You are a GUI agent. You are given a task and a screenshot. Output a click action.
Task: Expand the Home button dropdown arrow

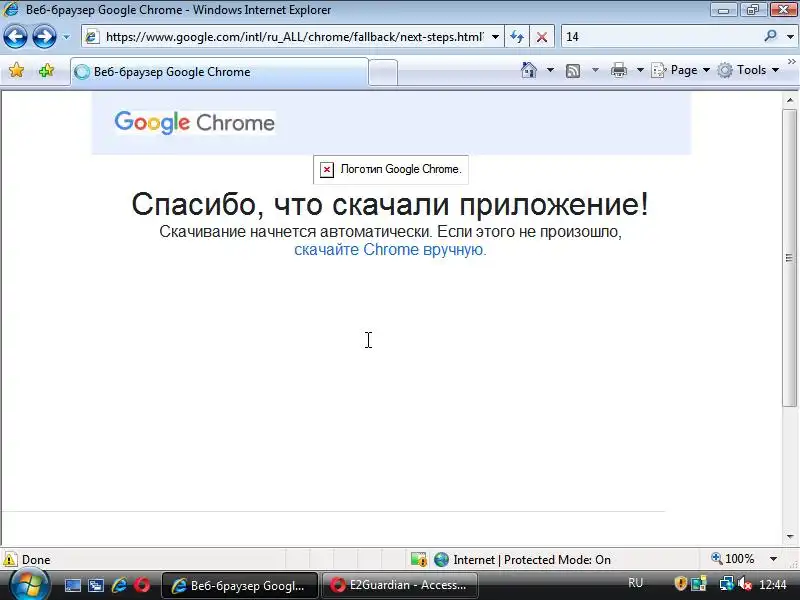click(x=550, y=70)
